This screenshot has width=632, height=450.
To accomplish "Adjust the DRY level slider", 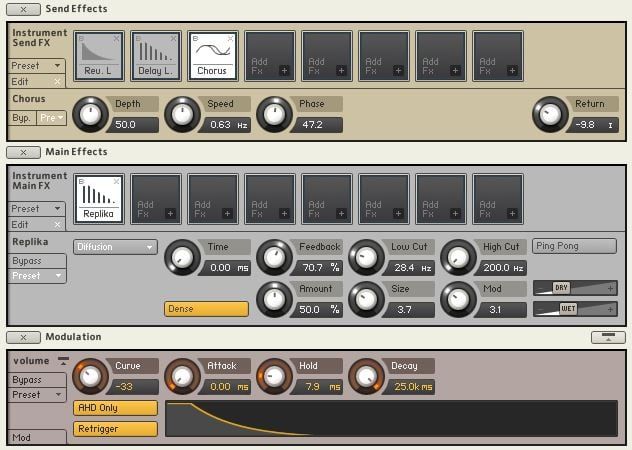I will point(575,287).
